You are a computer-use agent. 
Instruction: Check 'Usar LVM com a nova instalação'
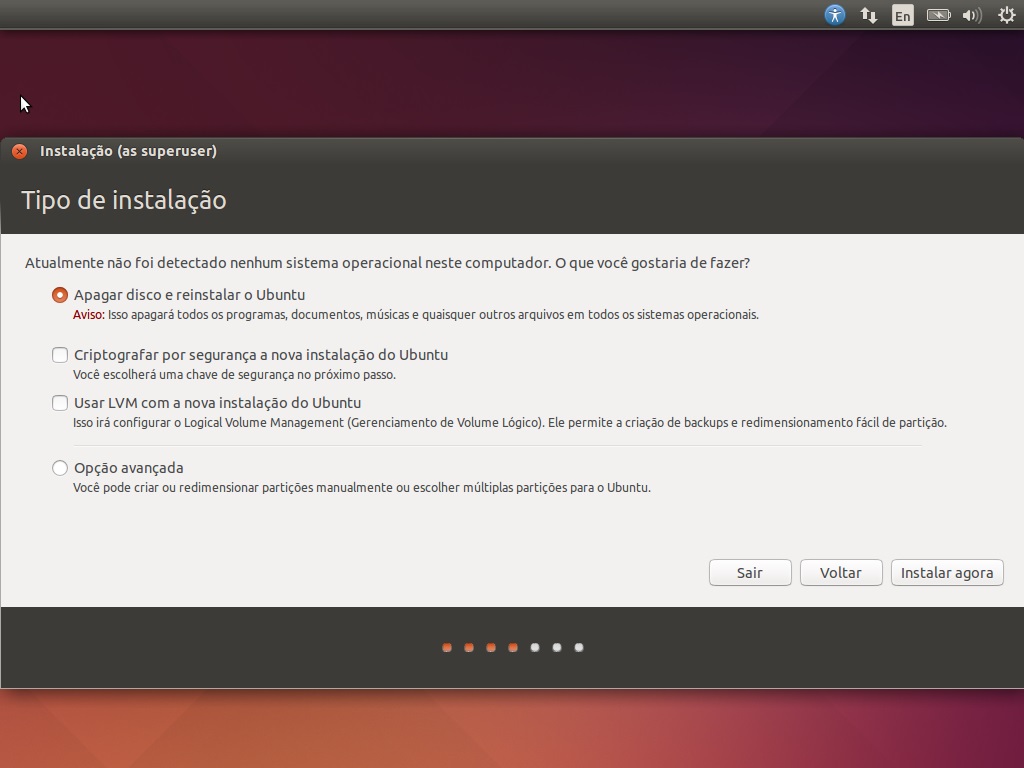[x=60, y=403]
